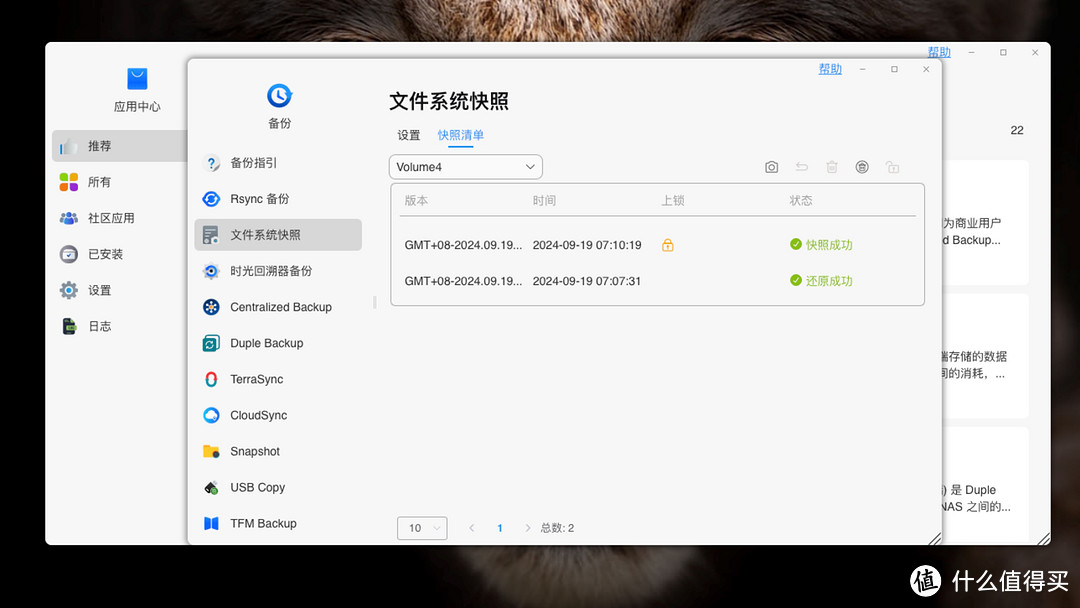Click the undo restore icon in snapshot toolbar
The width and height of the screenshot is (1080, 608).
801,167
